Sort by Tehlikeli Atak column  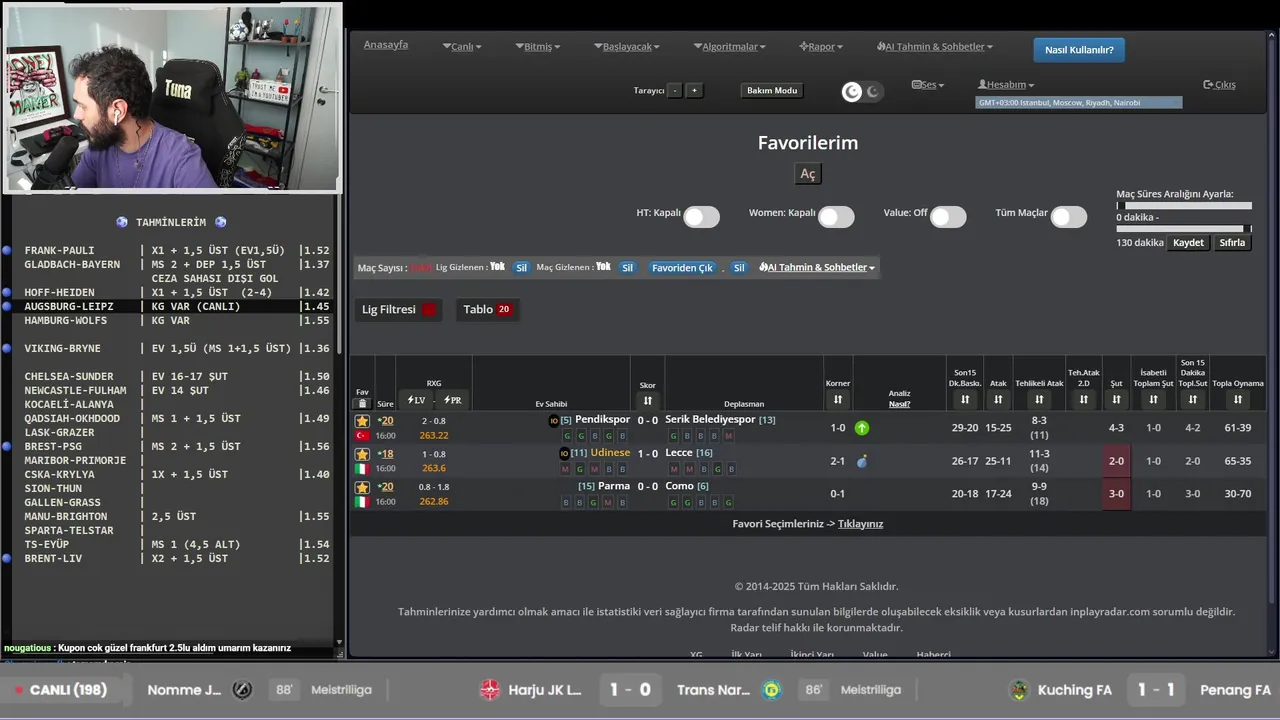(x=1039, y=400)
